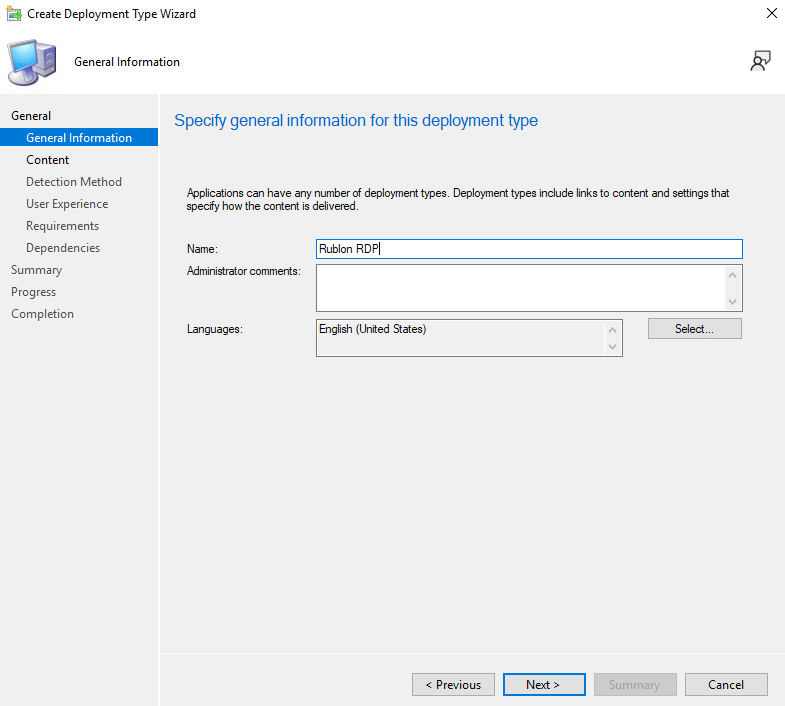Screen dimensions: 785x706
Task: Select the User Experience step
Action: (67, 204)
